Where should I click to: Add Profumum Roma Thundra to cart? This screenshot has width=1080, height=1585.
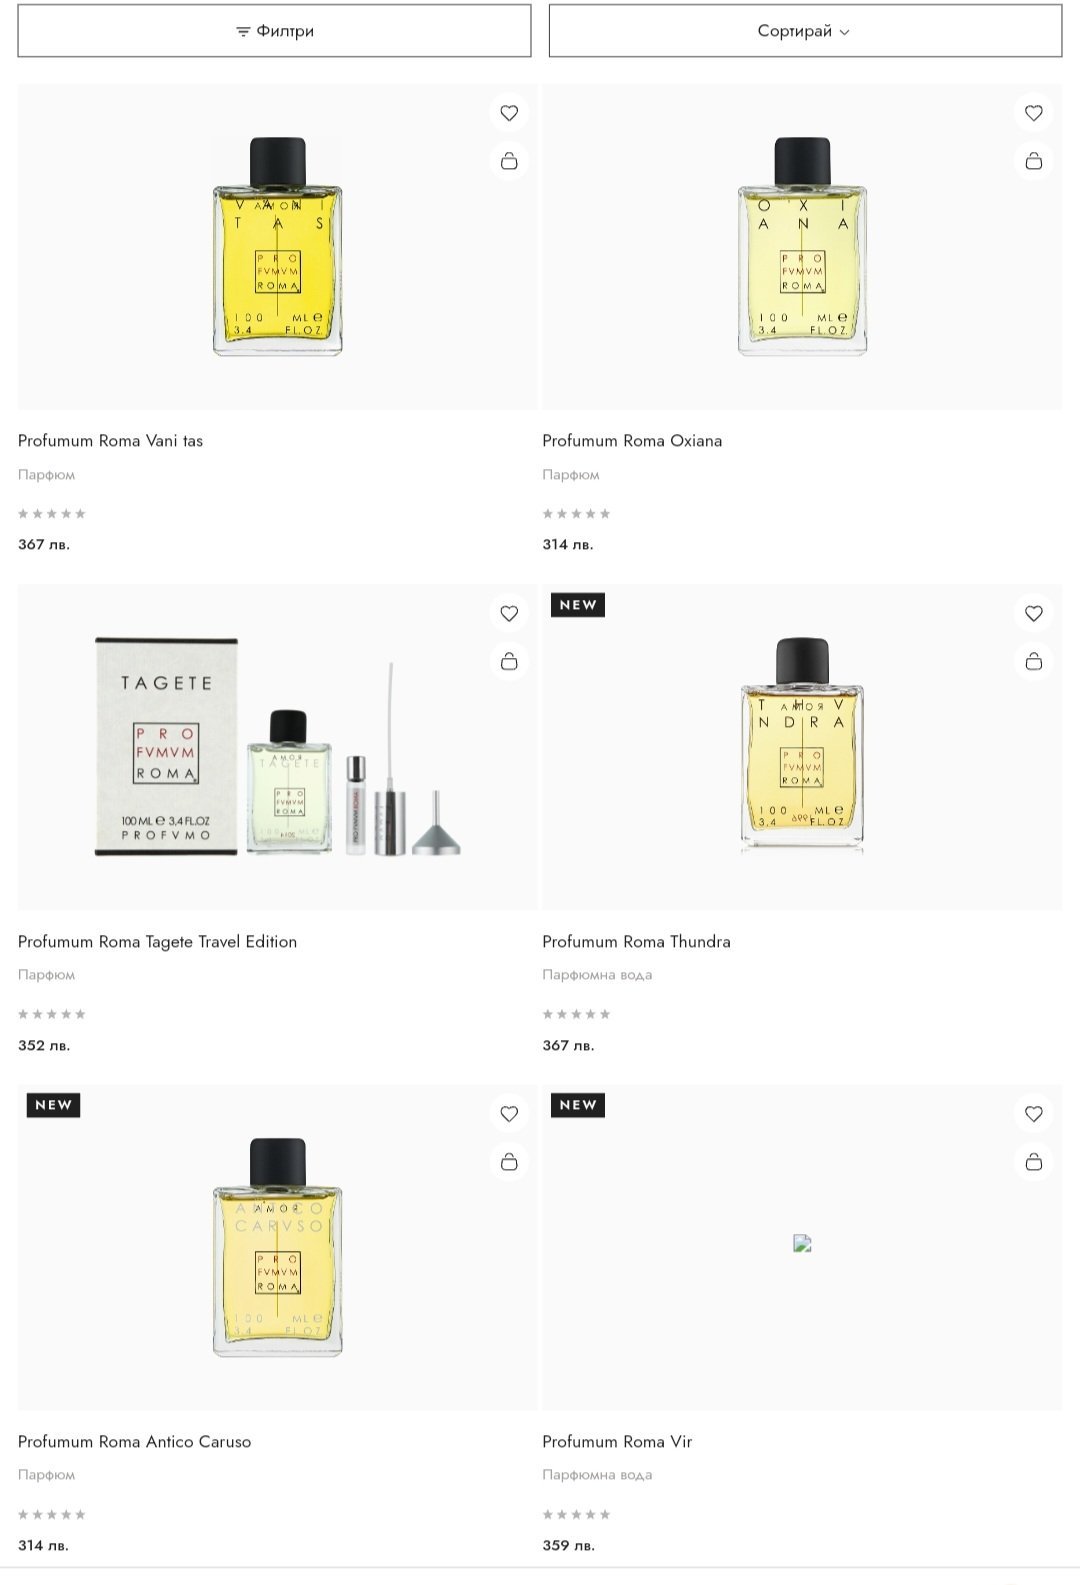1033,661
